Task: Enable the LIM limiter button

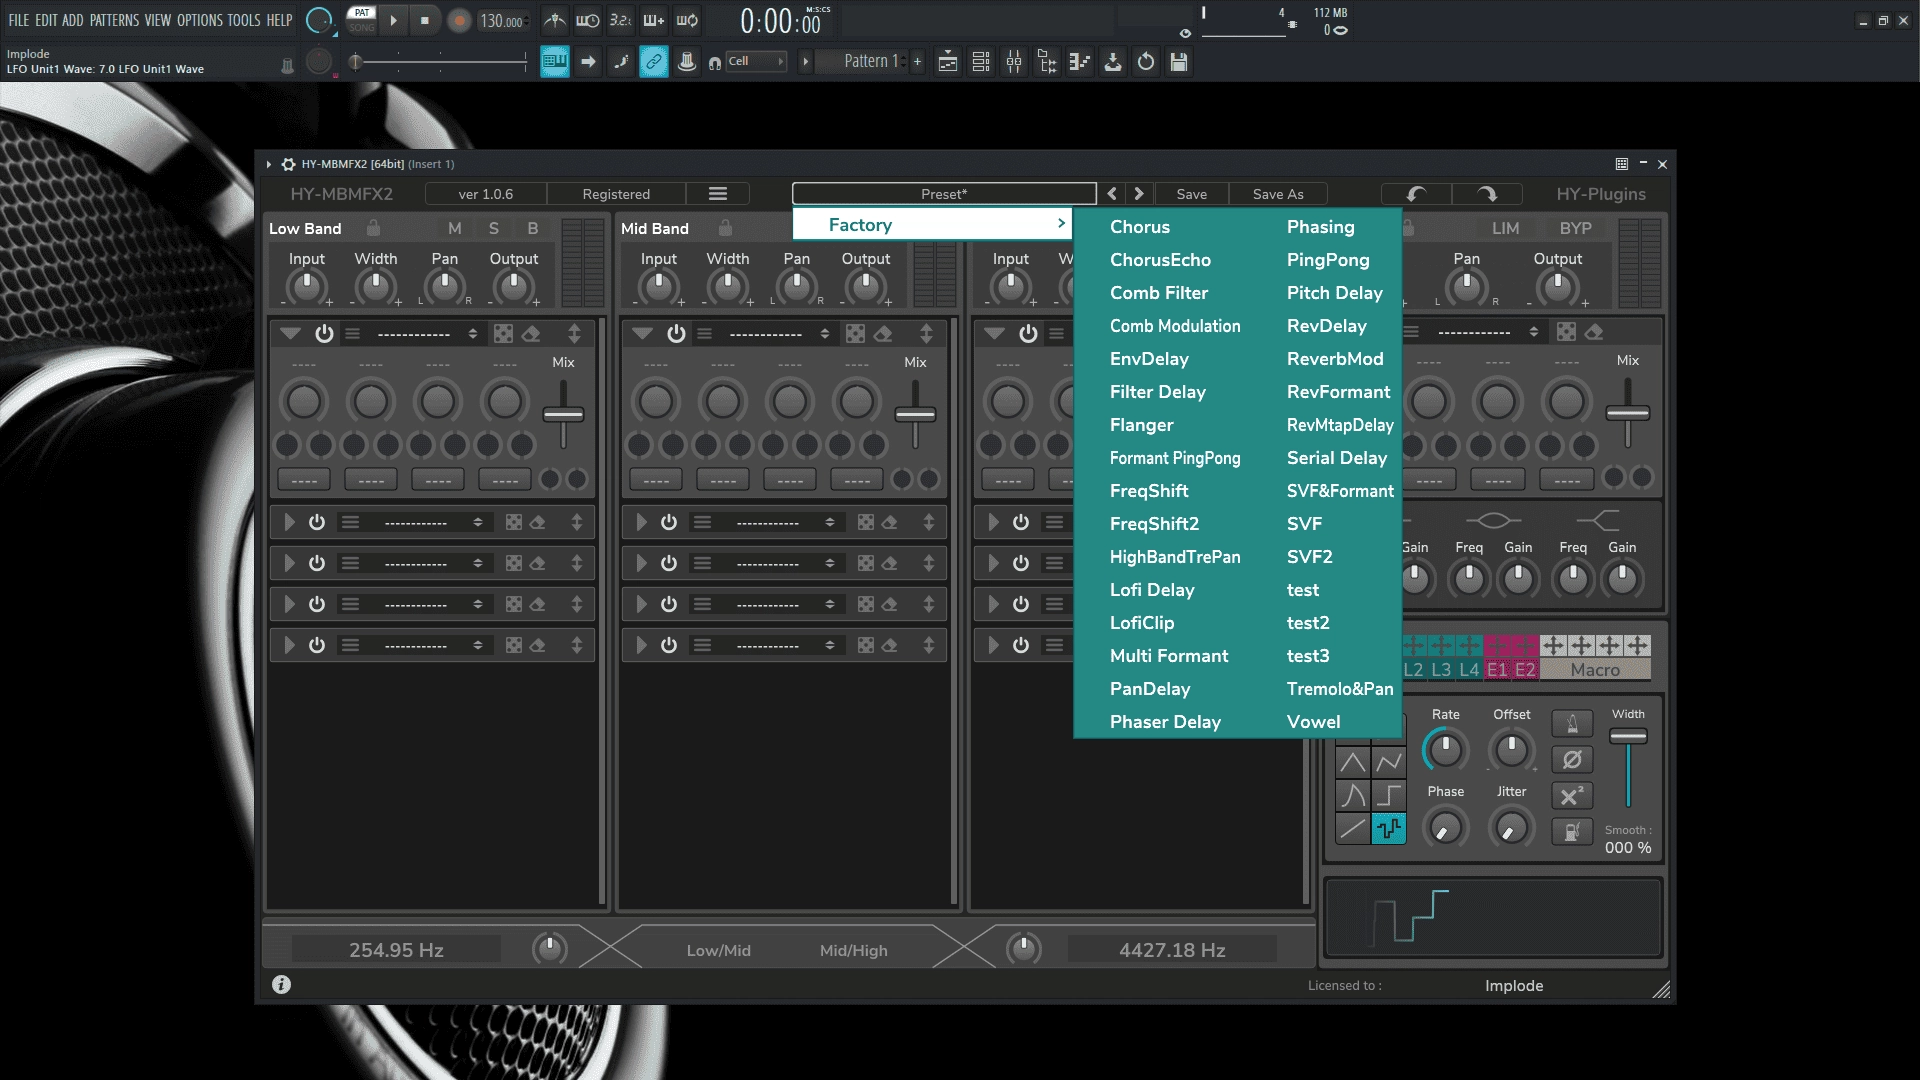Action: 1505,228
